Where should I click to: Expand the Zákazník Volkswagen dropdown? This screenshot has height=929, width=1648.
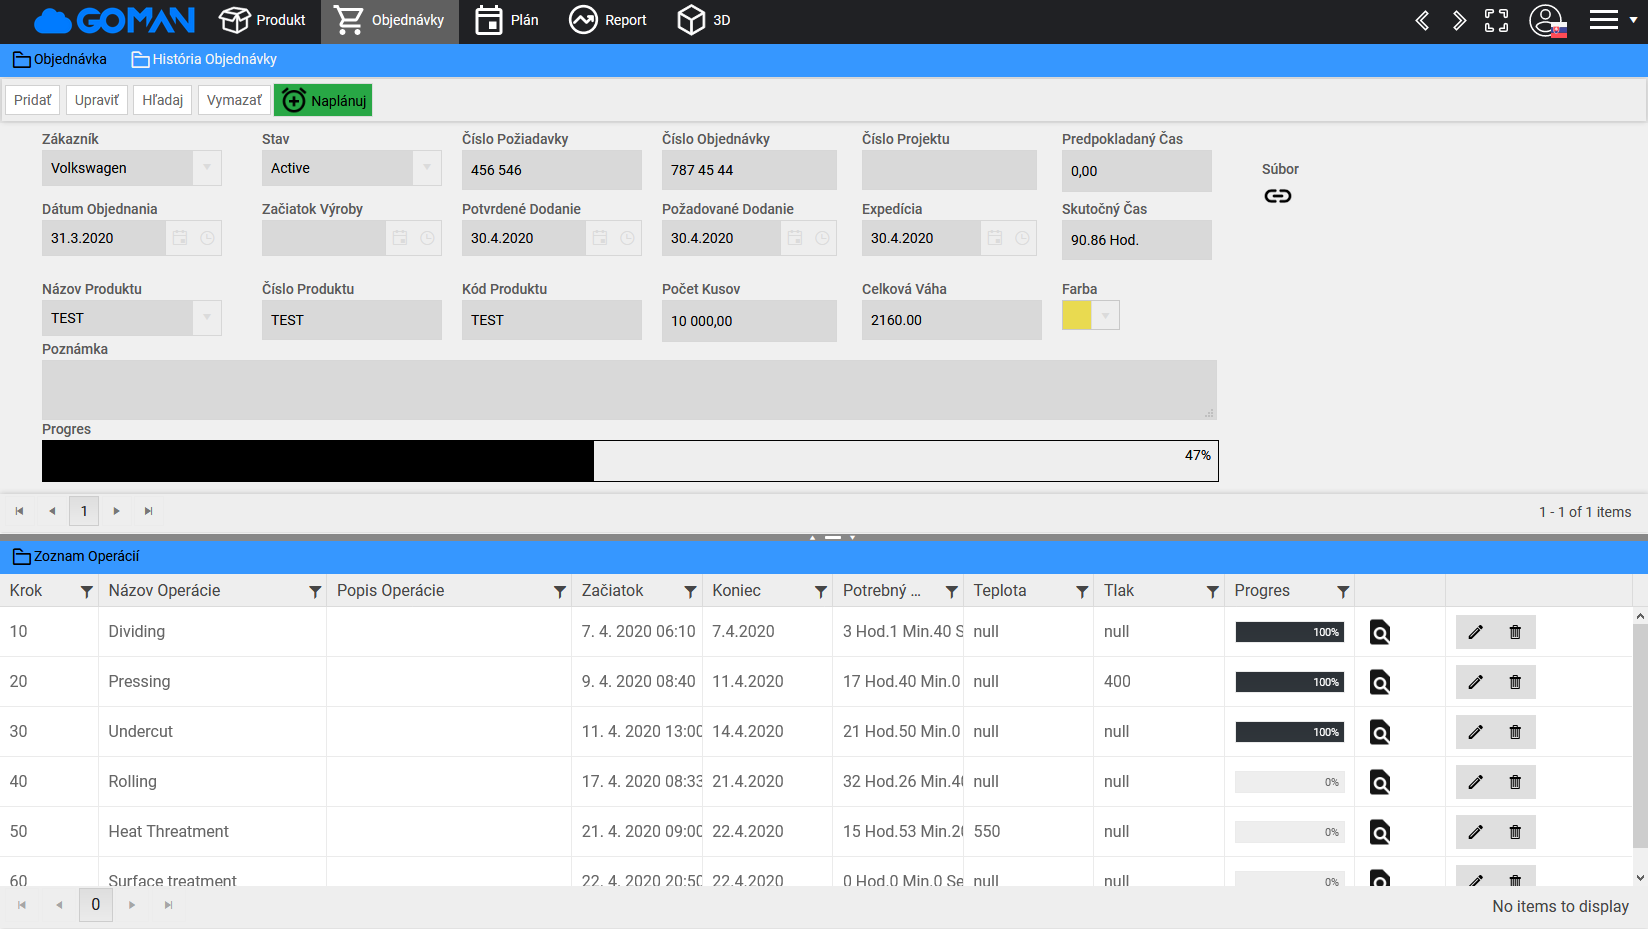207,168
